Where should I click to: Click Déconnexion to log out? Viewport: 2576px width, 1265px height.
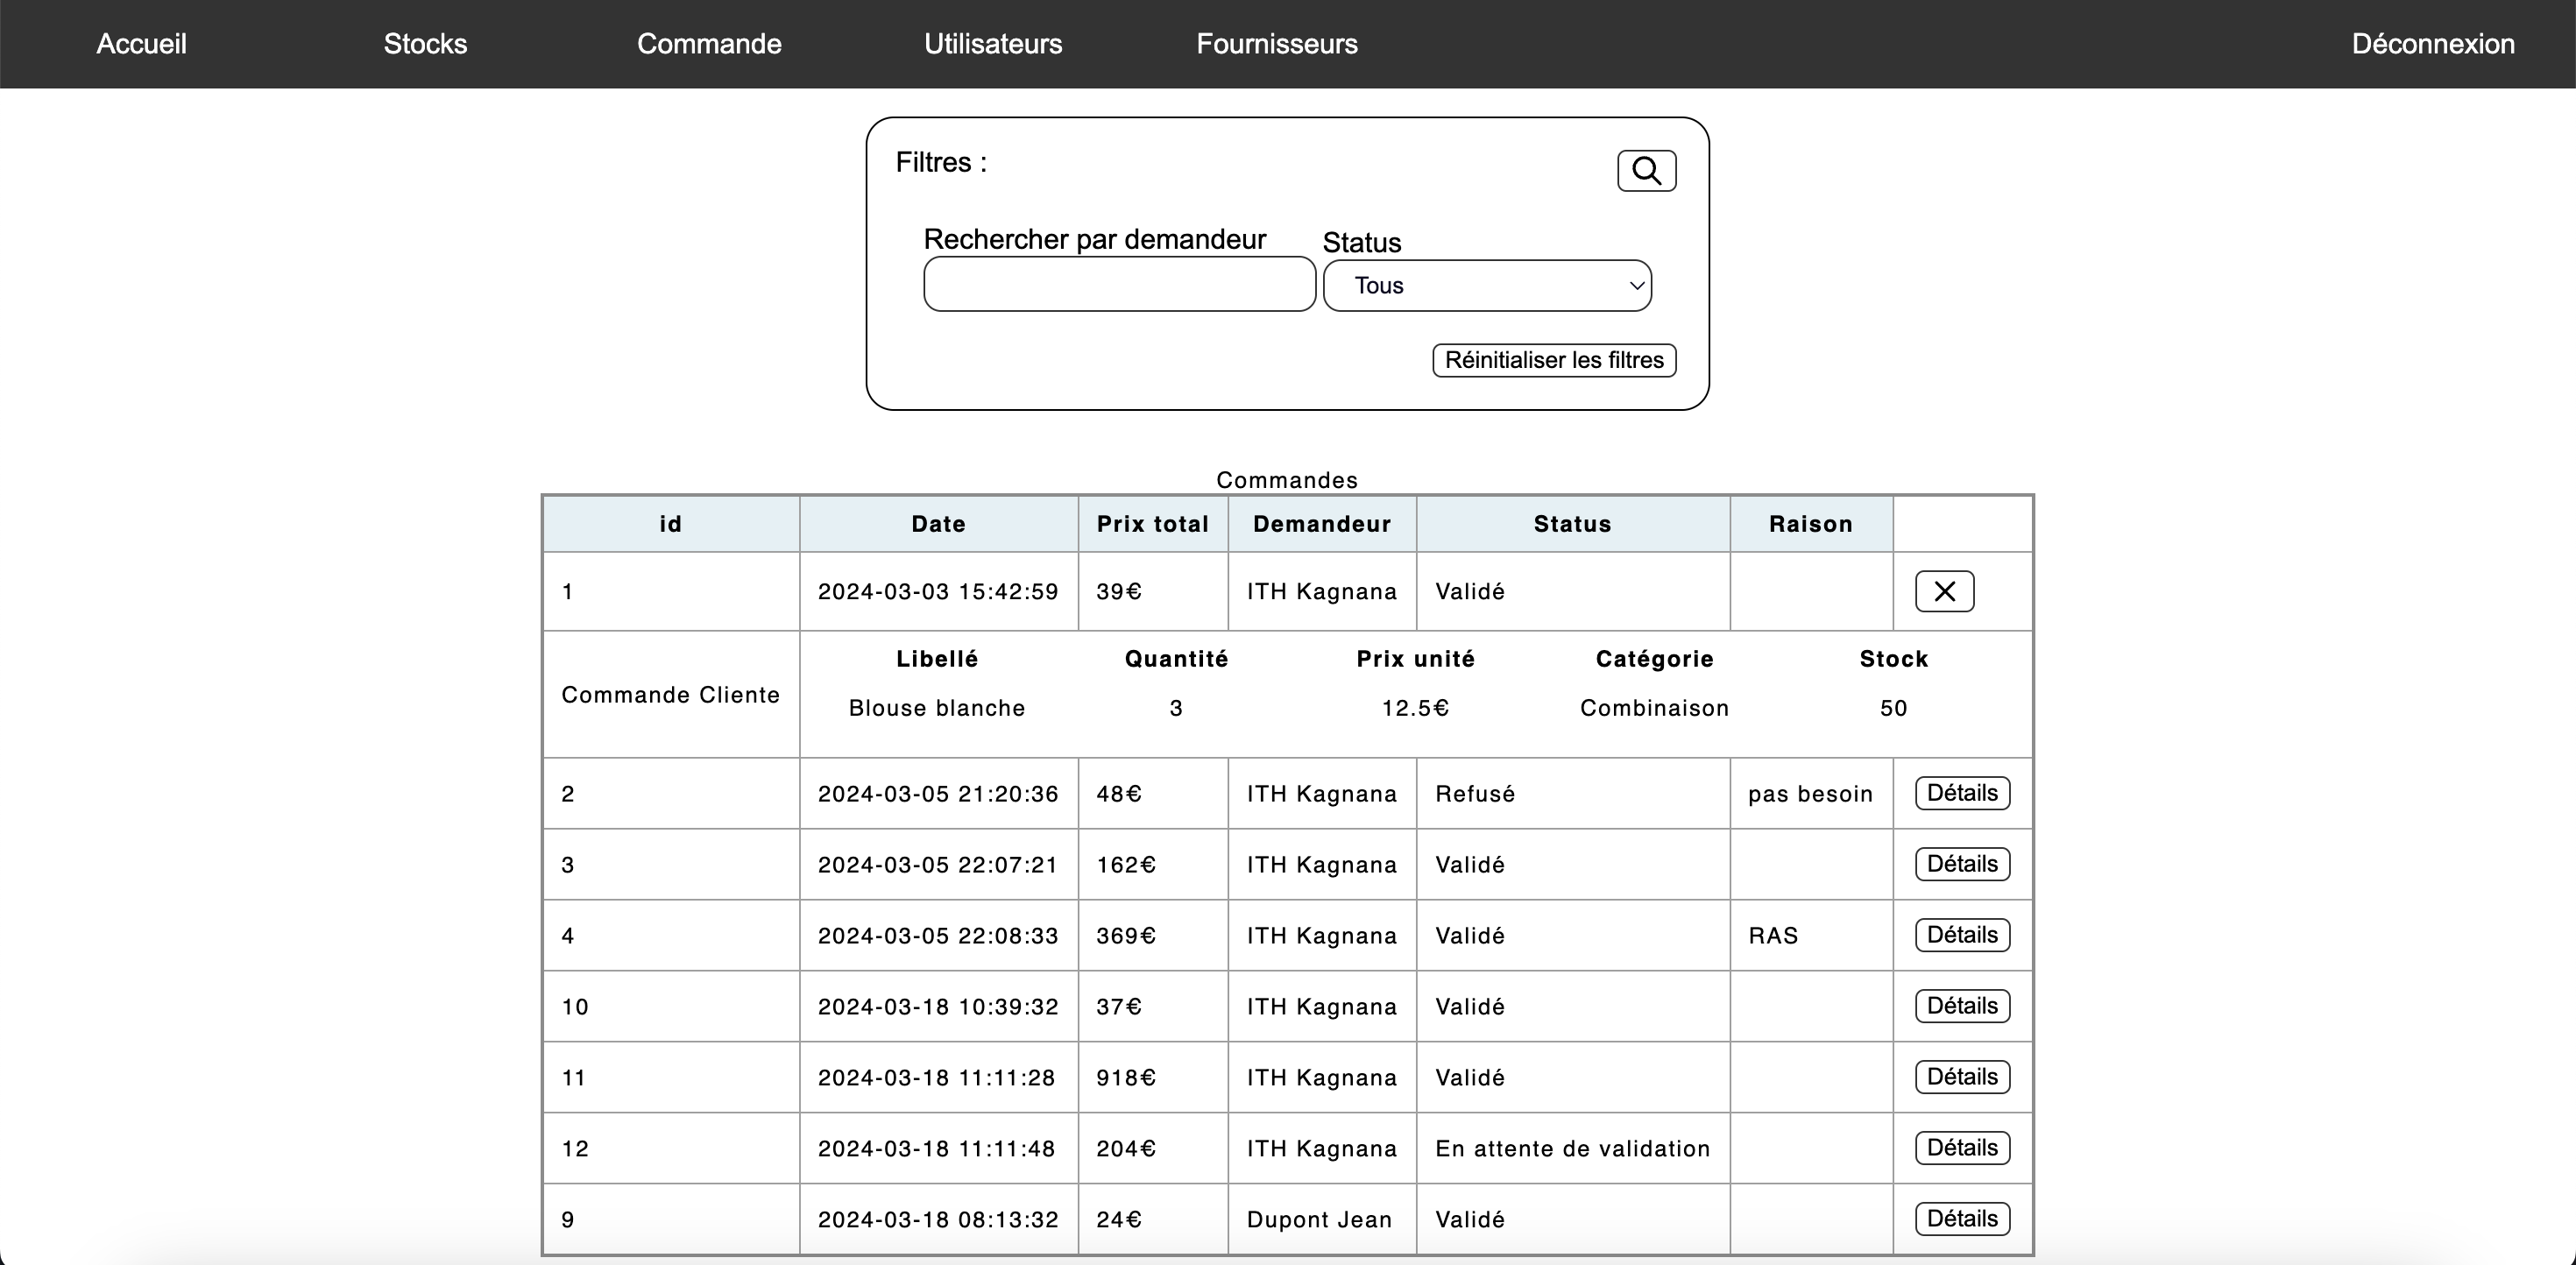pyautogui.click(x=2433, y=44)
